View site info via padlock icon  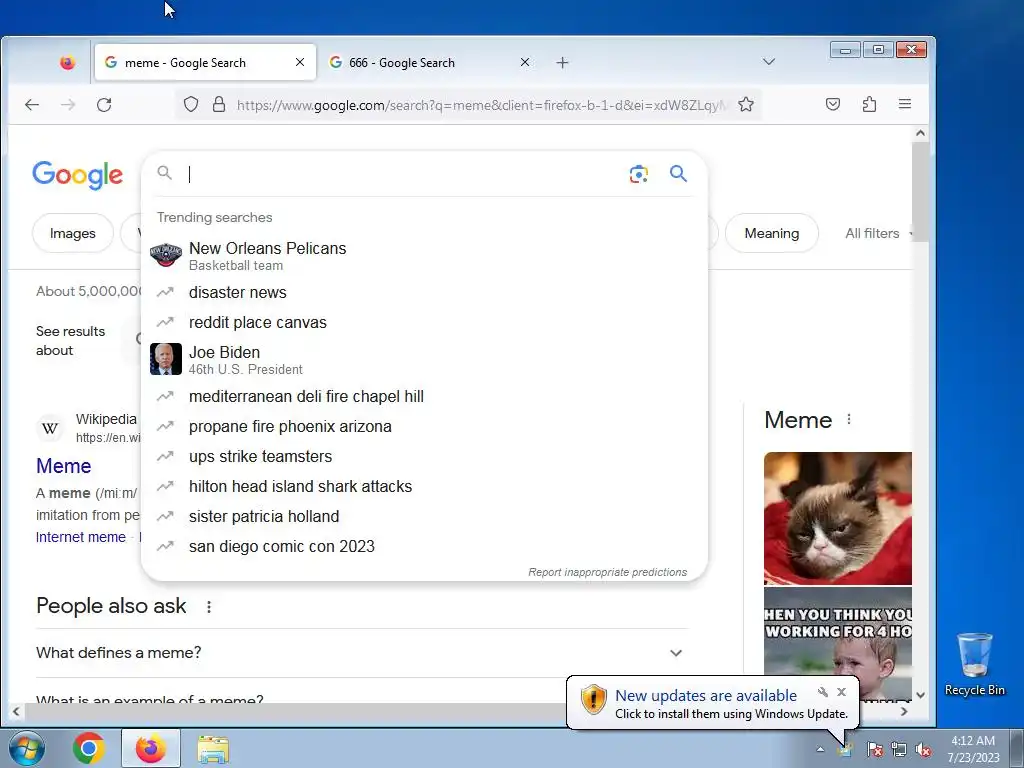click(219, 104)
